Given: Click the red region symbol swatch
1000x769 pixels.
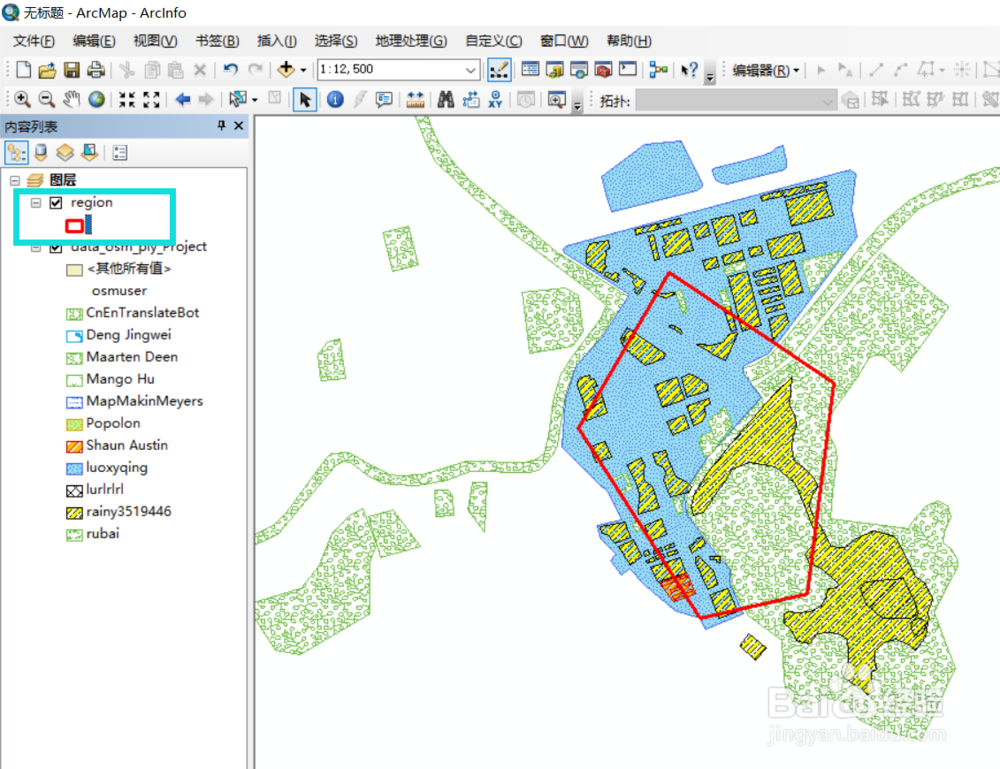Looking at the screenshot, I should pos(75,225).
